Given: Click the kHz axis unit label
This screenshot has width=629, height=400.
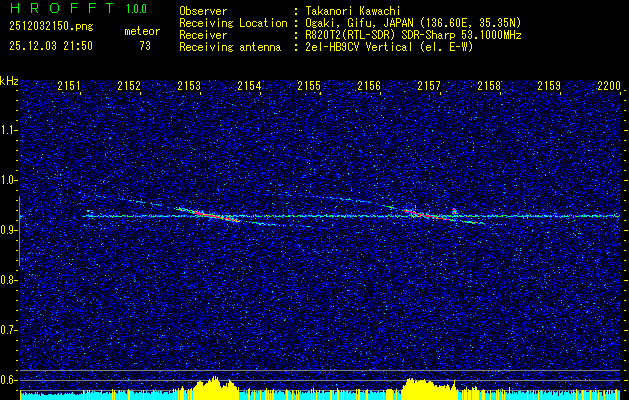Looking at the screenshot, I should [9, 81].
